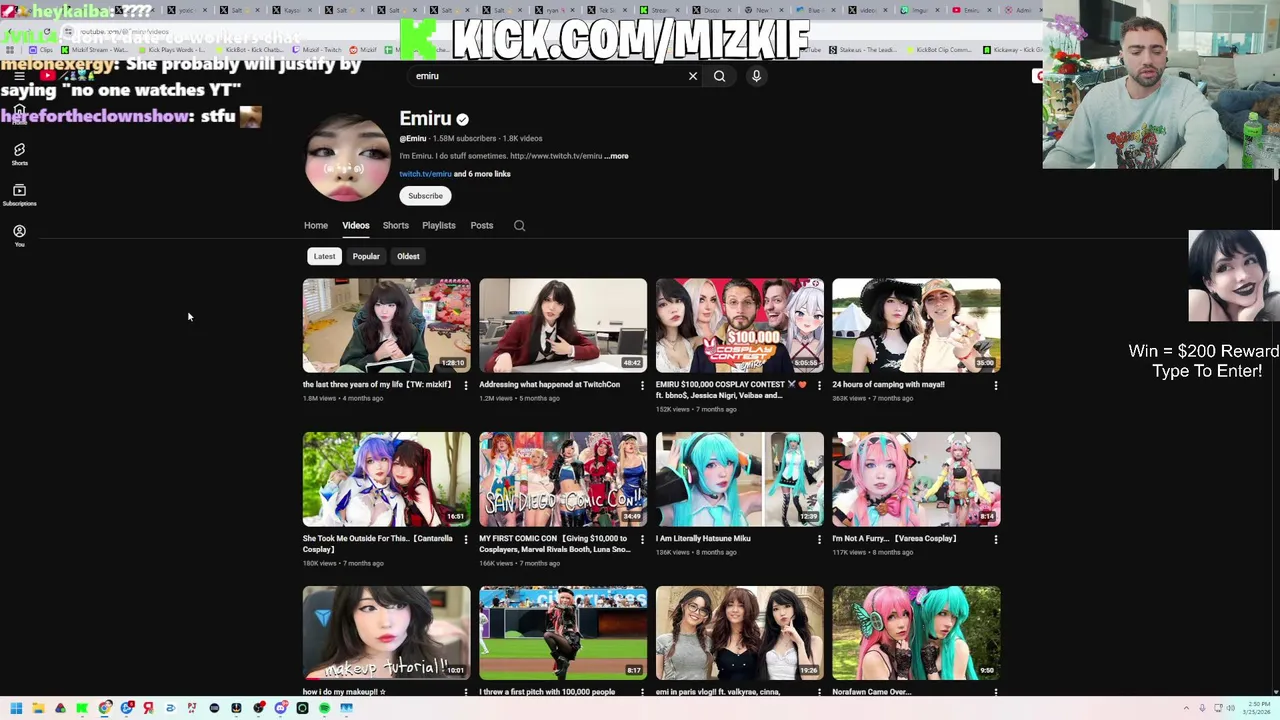Open File Explorer from the taskbar

click(x=38, y=708)
